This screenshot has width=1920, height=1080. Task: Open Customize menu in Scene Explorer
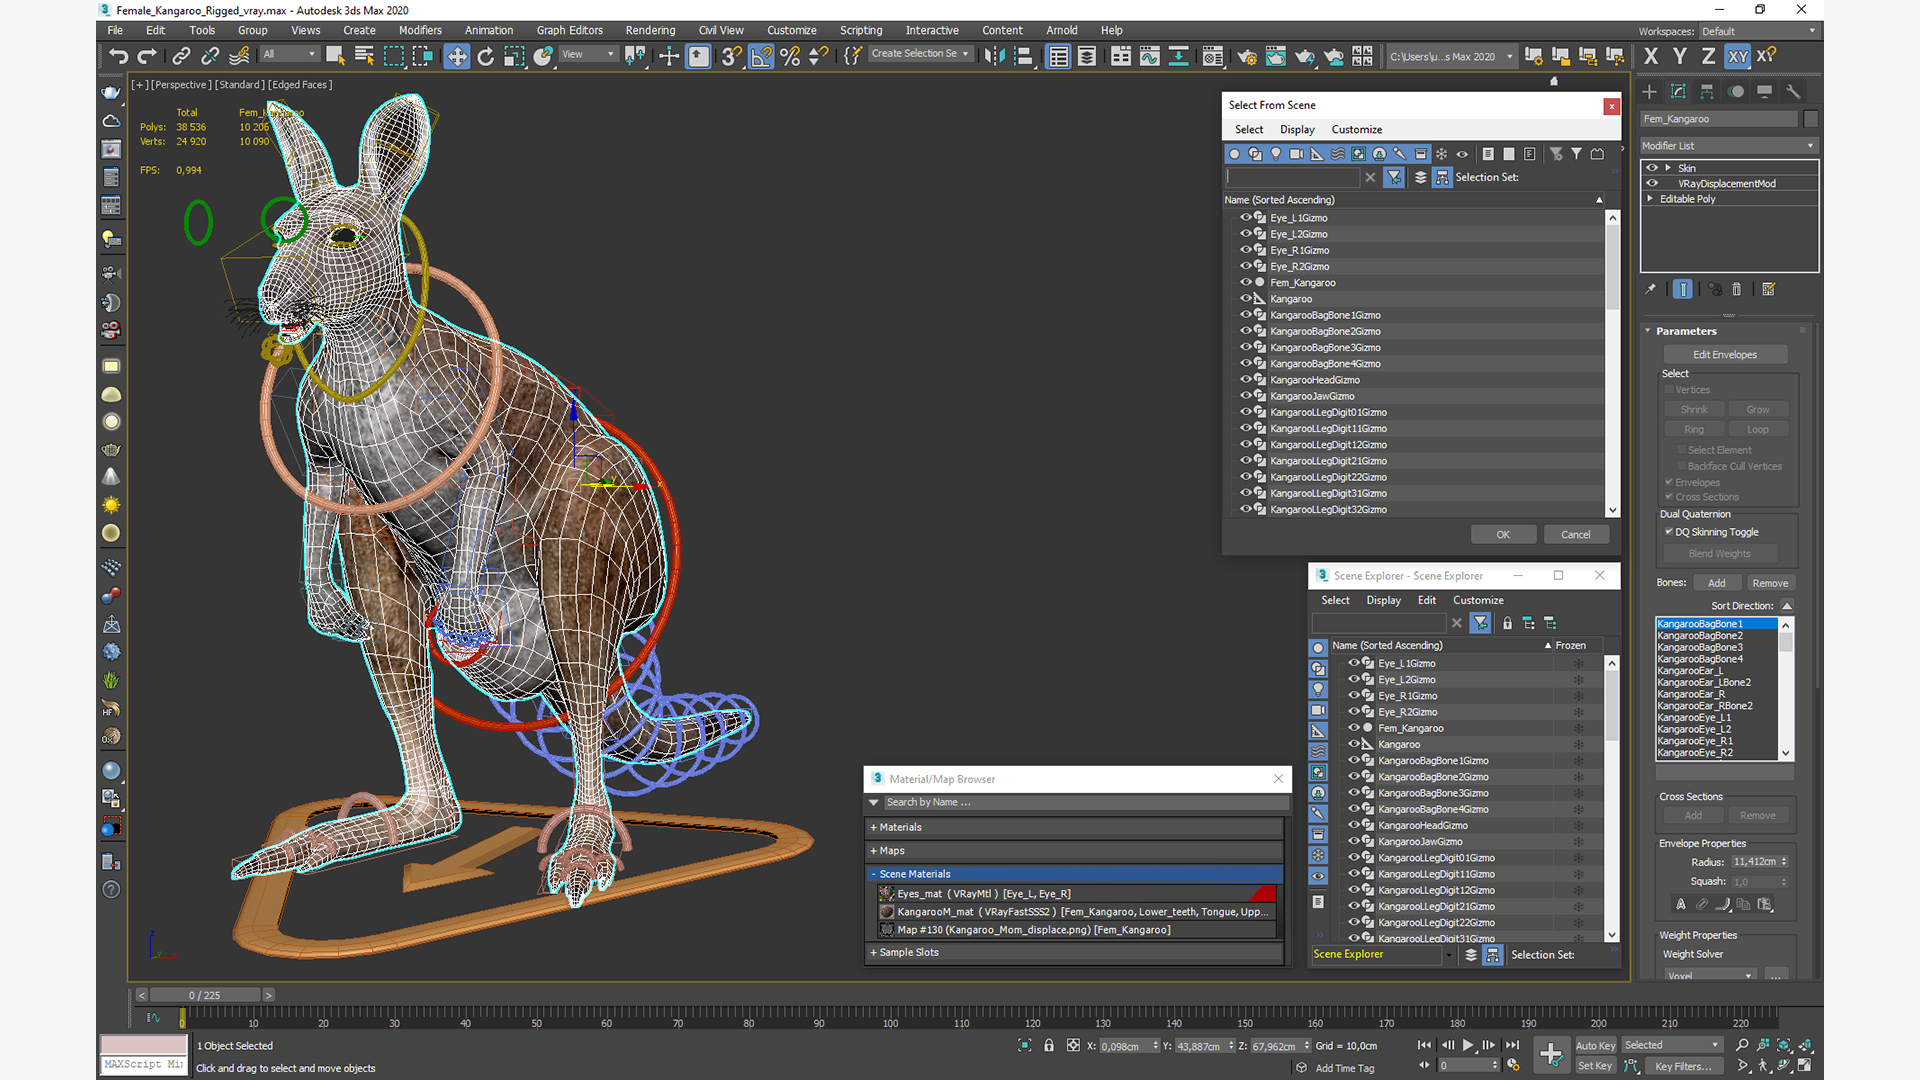pos(1478,600)
